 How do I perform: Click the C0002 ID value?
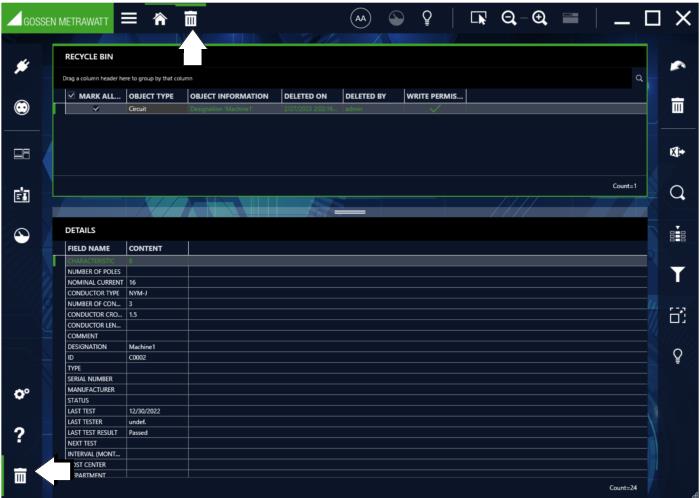pos(138,357)
